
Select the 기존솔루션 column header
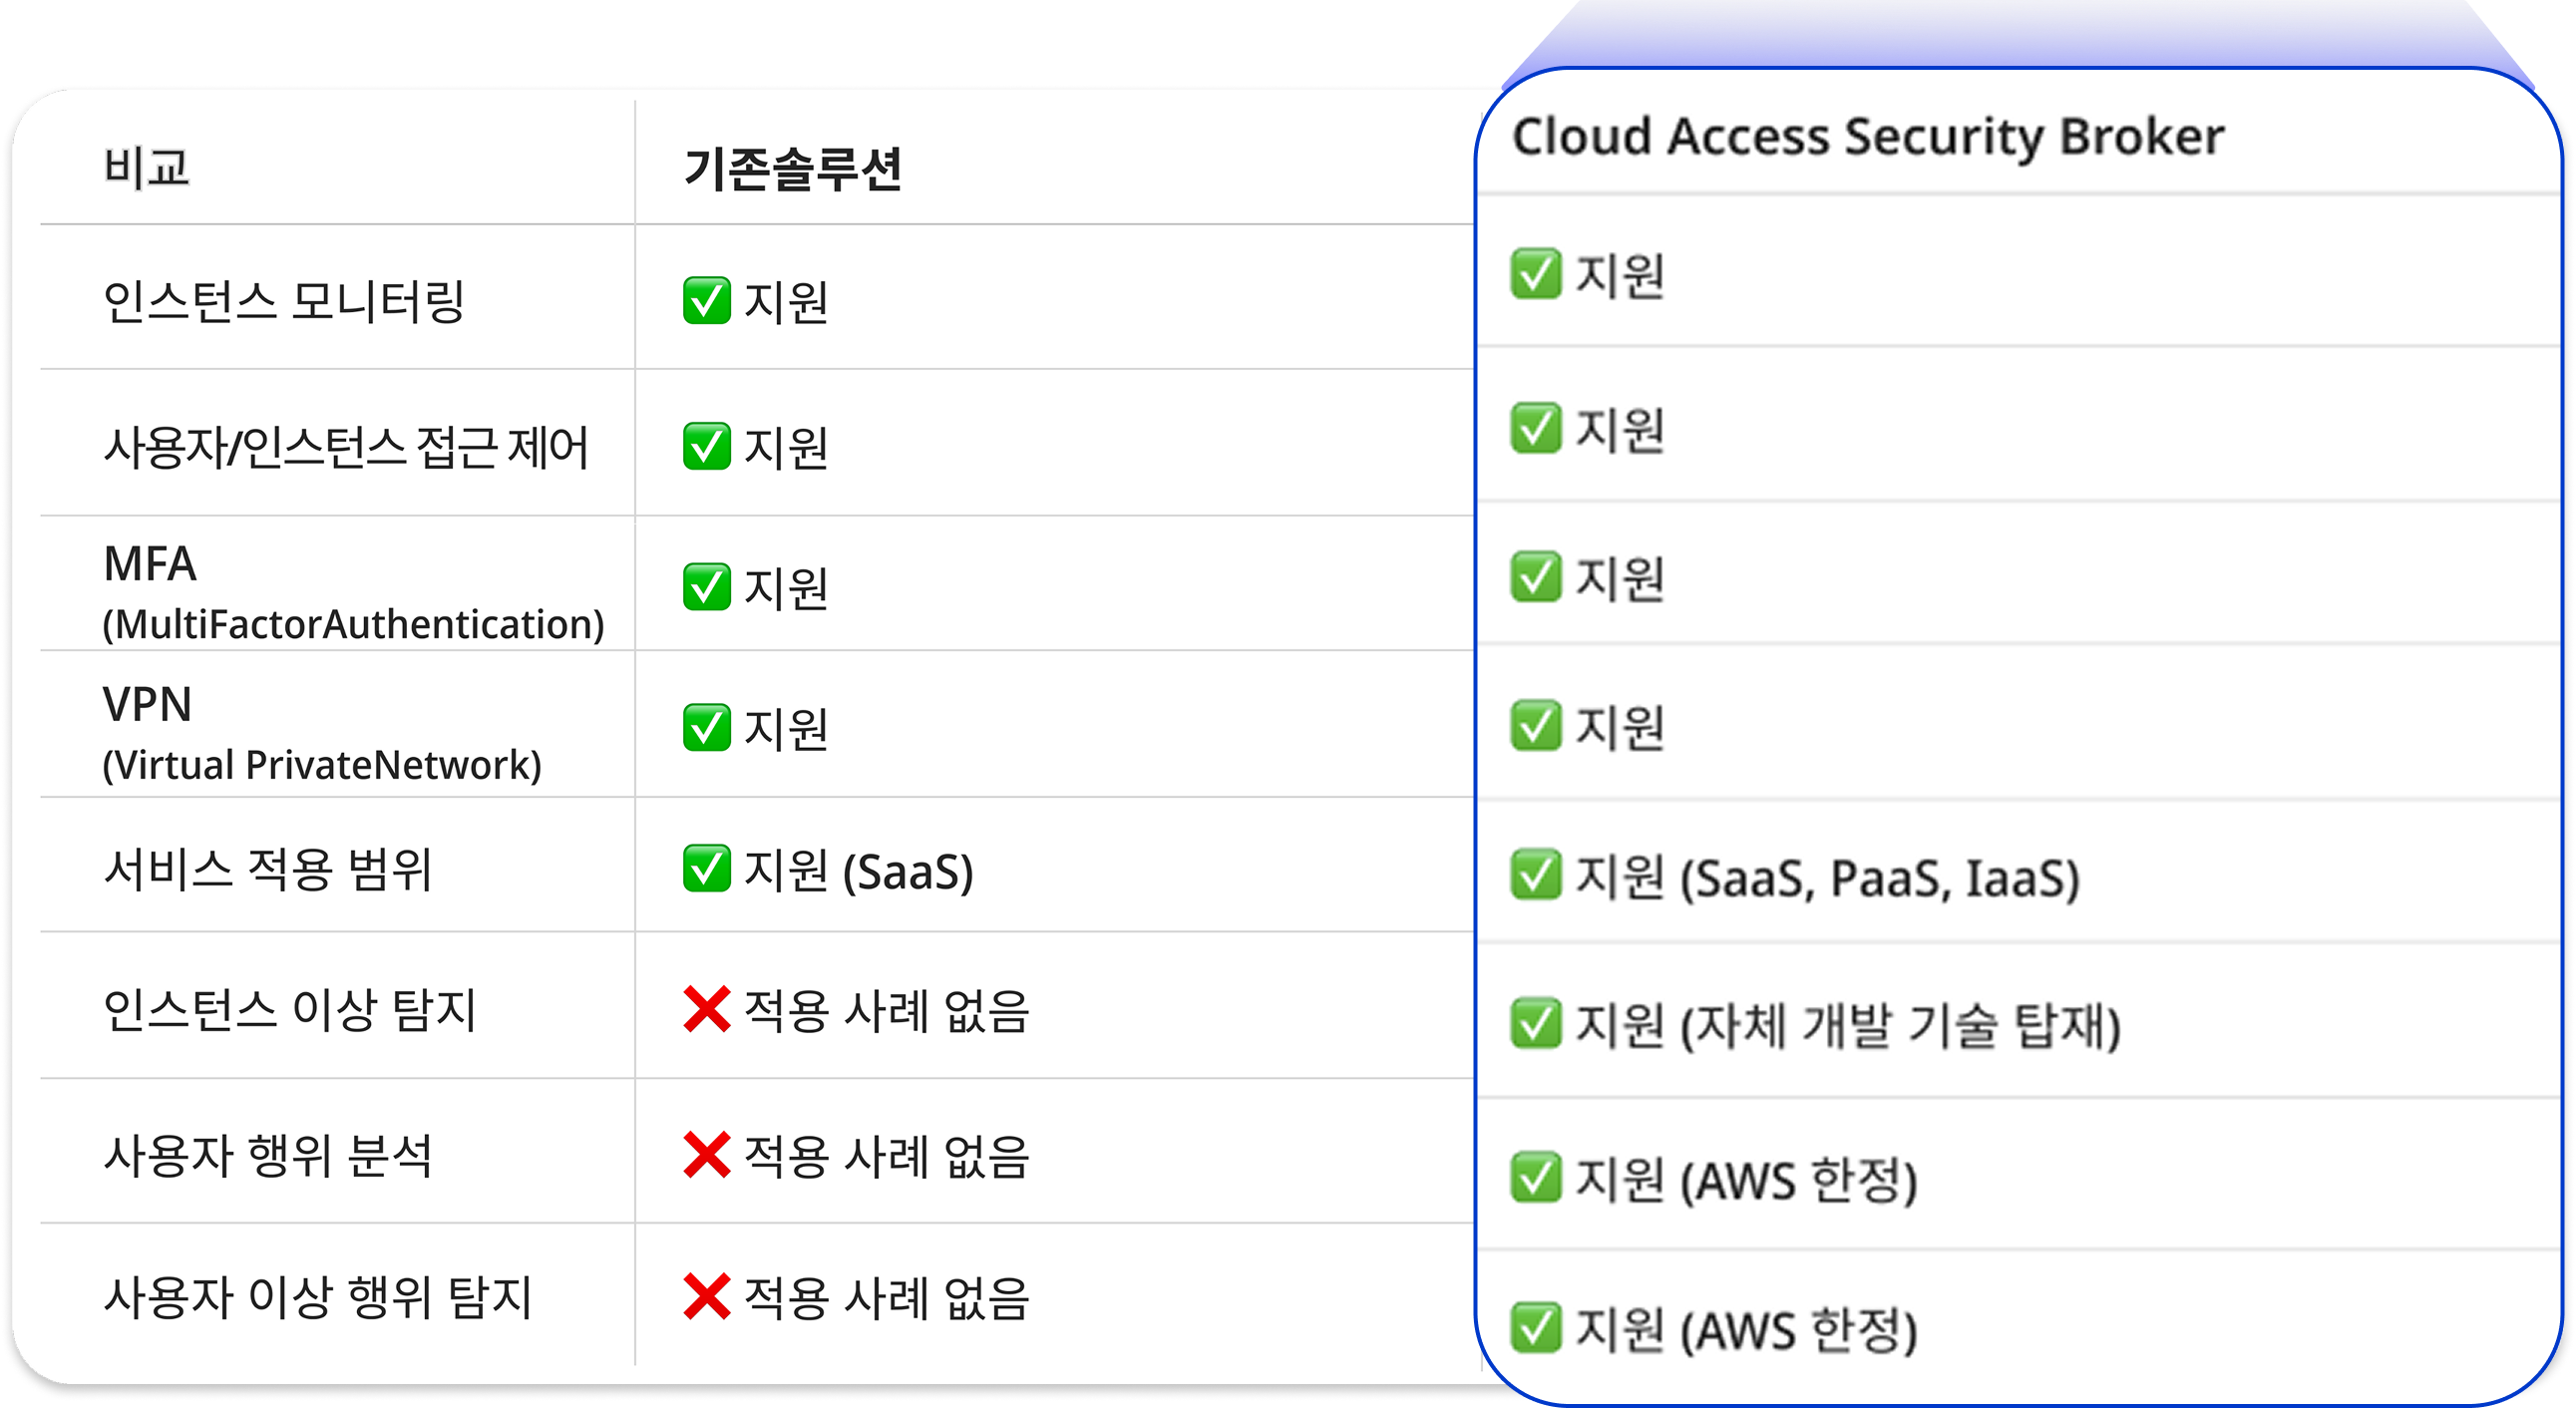tap(792, 168)
